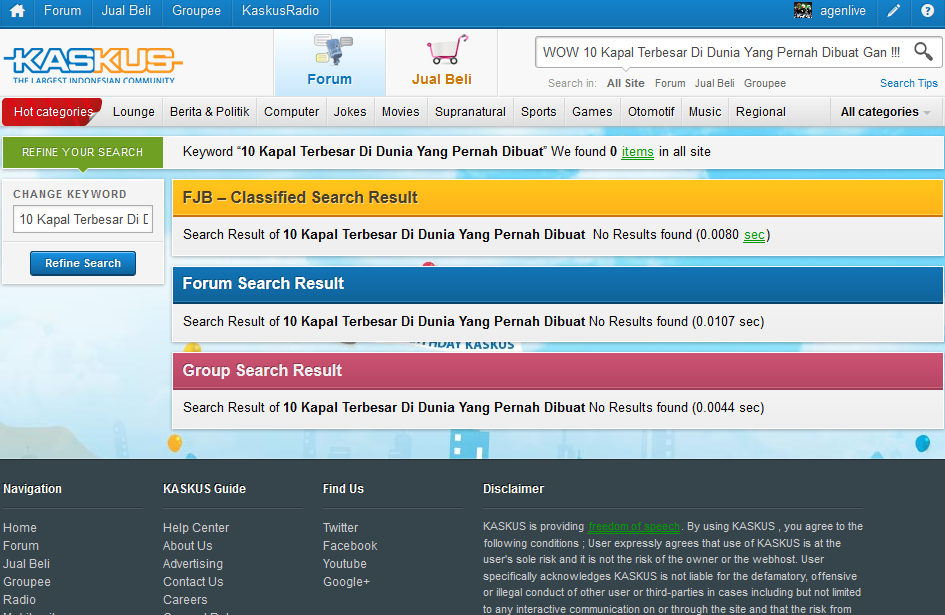Open the Music category
The width and height of the screenshot is (945, 615).
point(705,112)
